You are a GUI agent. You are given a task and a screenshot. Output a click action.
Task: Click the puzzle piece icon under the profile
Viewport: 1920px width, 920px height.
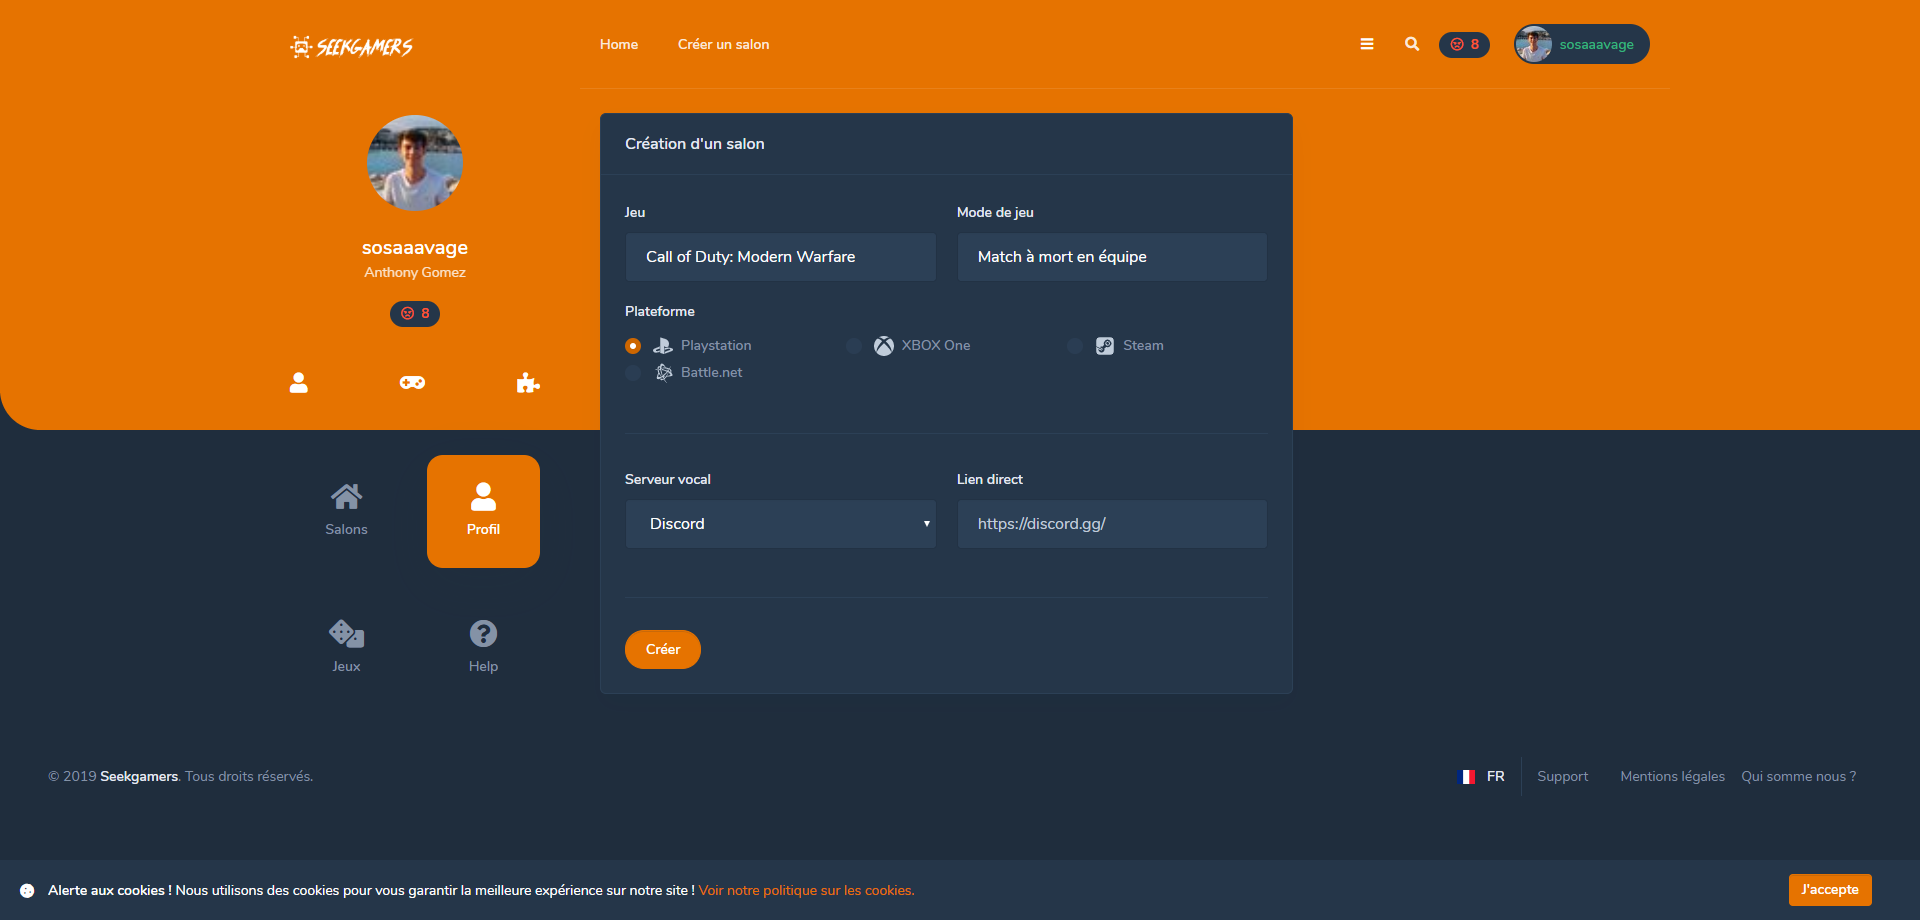tap(528, 383)
